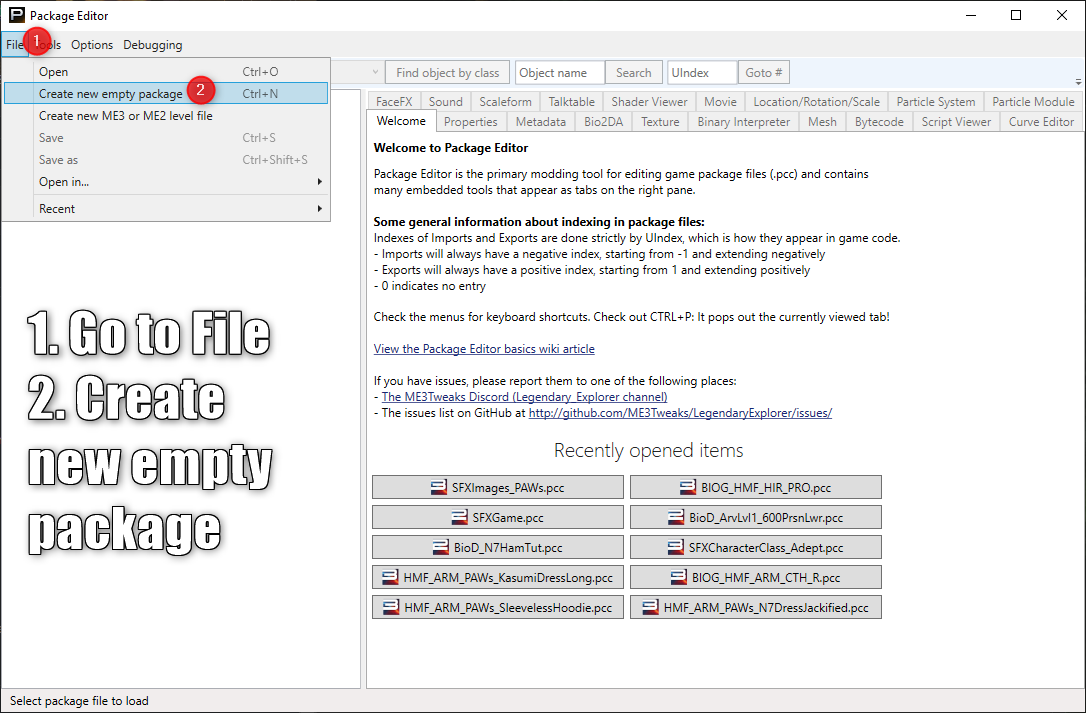Switch to the Particle System tab

[936, 101]
